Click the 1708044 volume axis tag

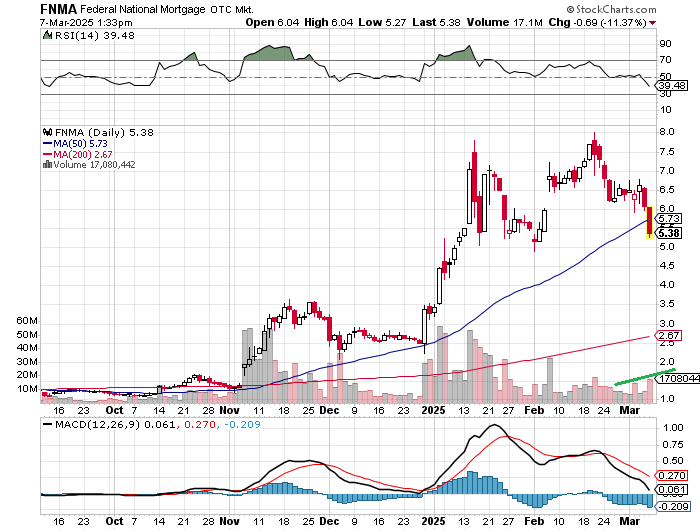(x=677, y=378)
